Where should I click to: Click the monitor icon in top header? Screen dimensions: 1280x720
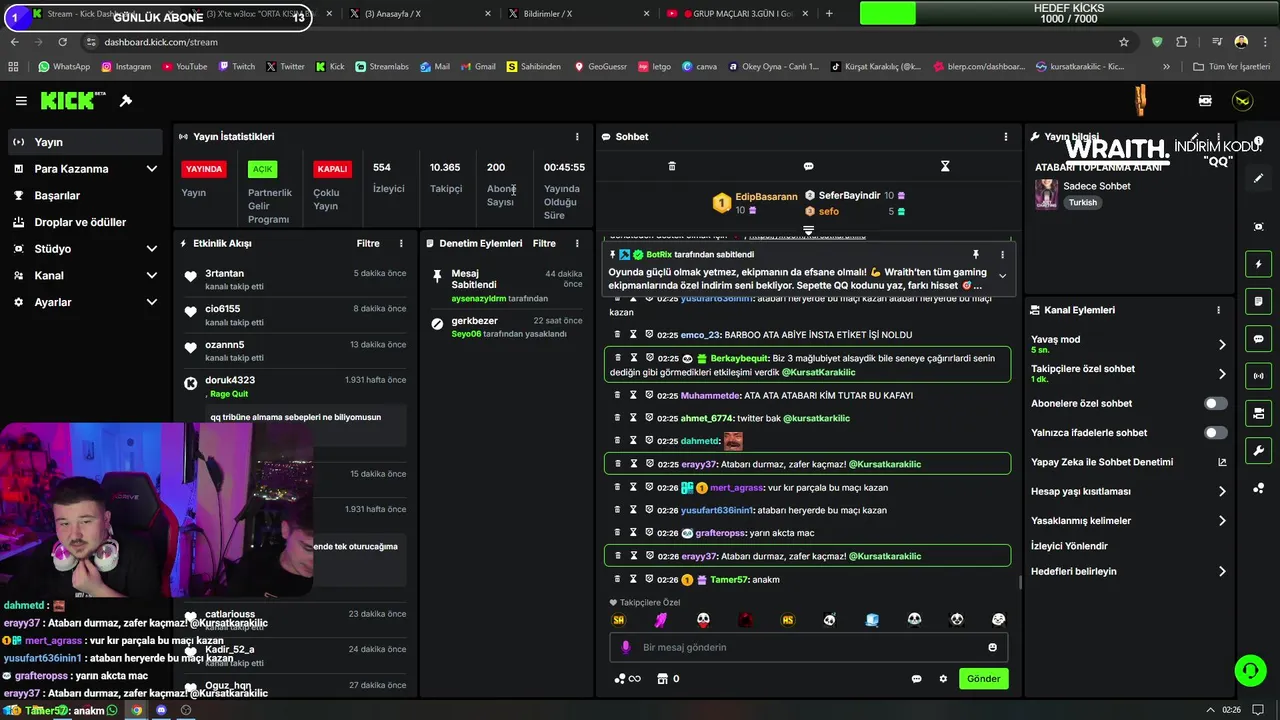tap(1205, 101)
